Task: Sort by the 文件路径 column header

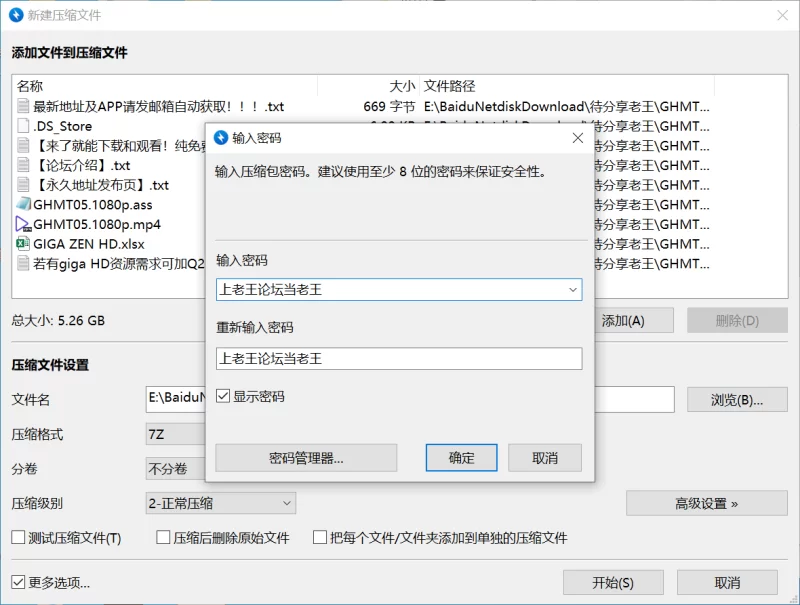Action: pos(567,86)
